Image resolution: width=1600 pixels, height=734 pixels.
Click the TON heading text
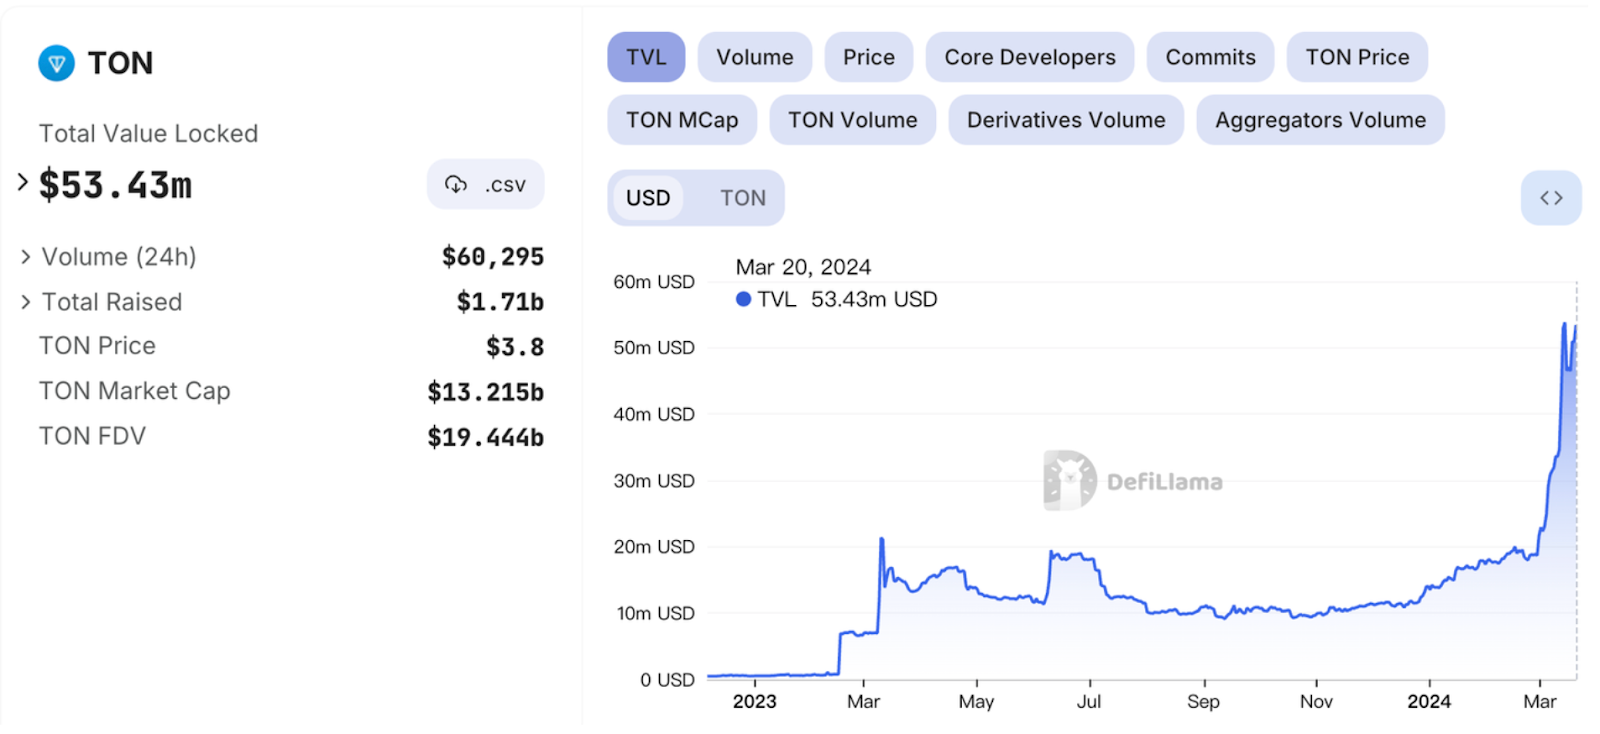[x=120, y=63]
